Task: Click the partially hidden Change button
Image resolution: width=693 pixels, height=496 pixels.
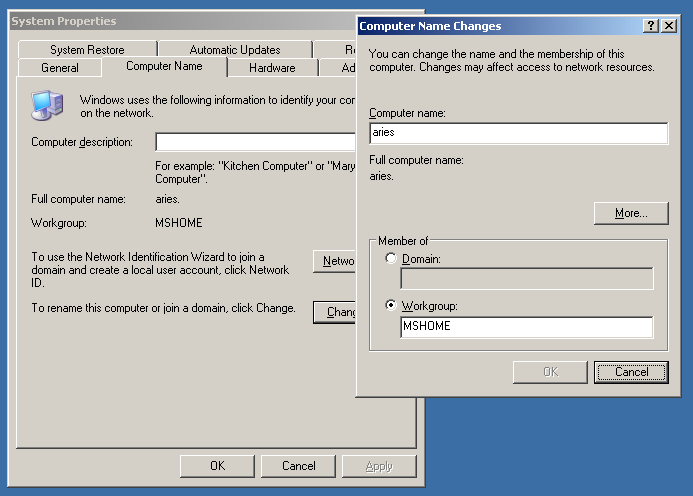Action: tap(335, 312)
